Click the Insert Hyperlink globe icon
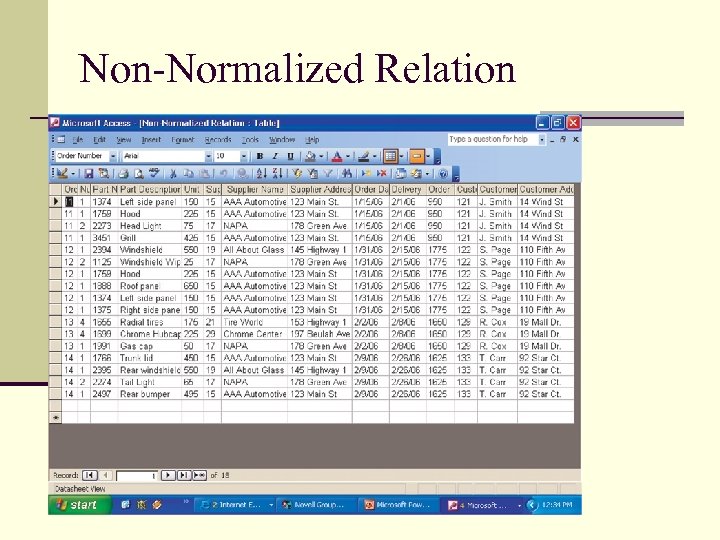Viewport: 720px width, 540px height. click(242, 174)
